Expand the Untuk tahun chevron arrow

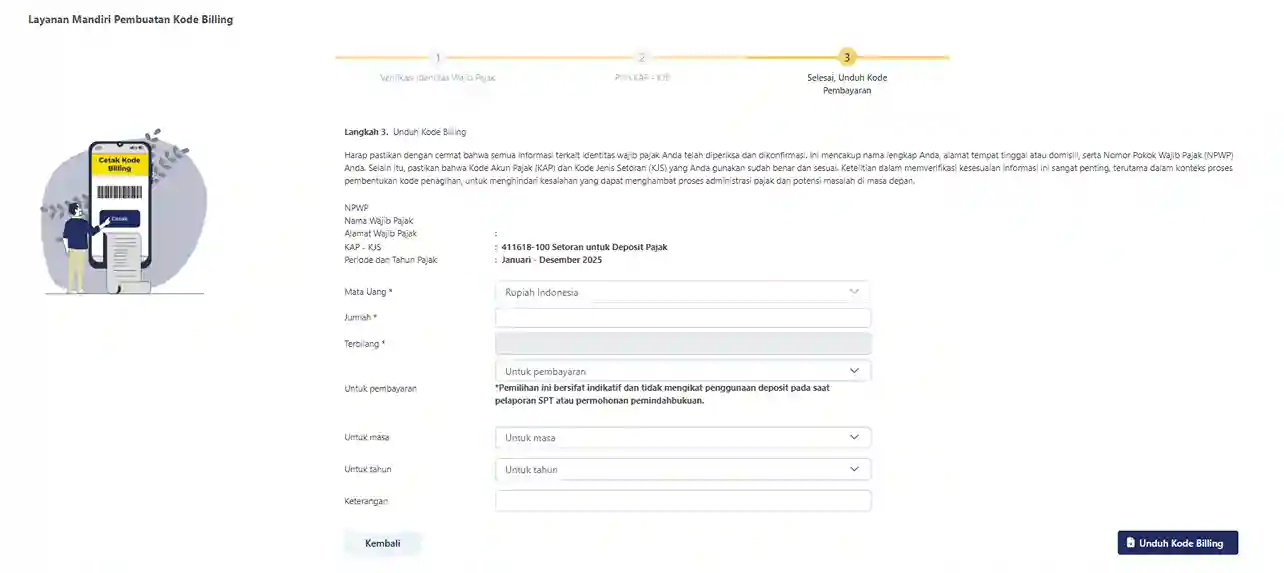tap(854, 469)
